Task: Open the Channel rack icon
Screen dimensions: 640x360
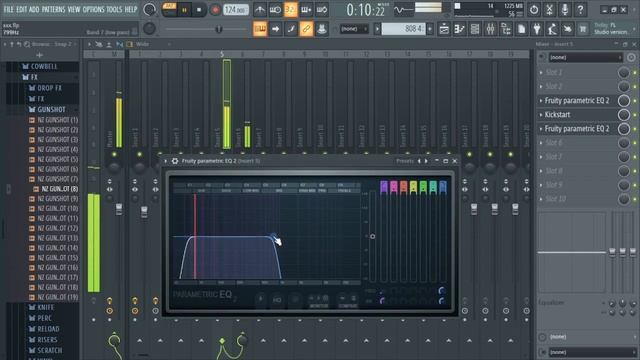Action: tap(475, 29)
